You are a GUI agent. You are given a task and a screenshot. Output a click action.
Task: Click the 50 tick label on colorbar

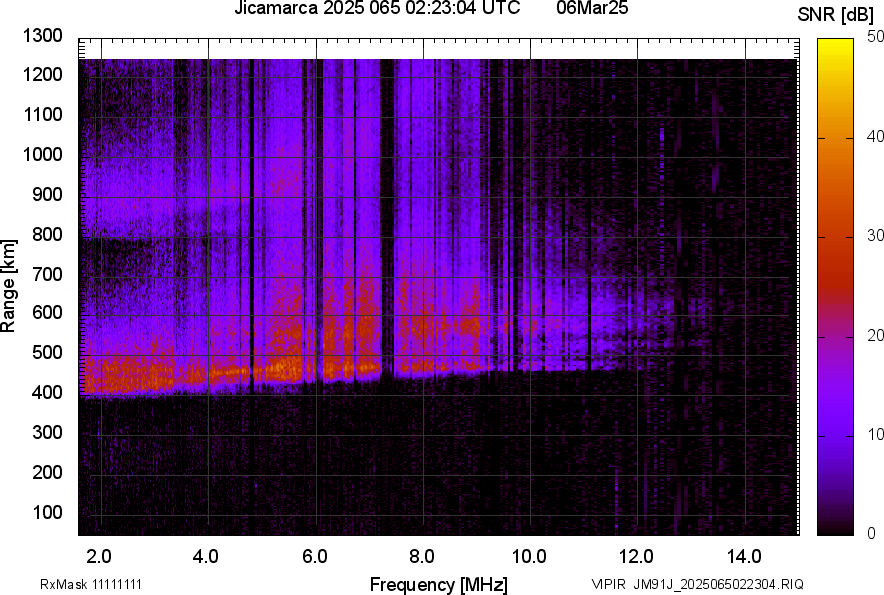pos(876,37)
